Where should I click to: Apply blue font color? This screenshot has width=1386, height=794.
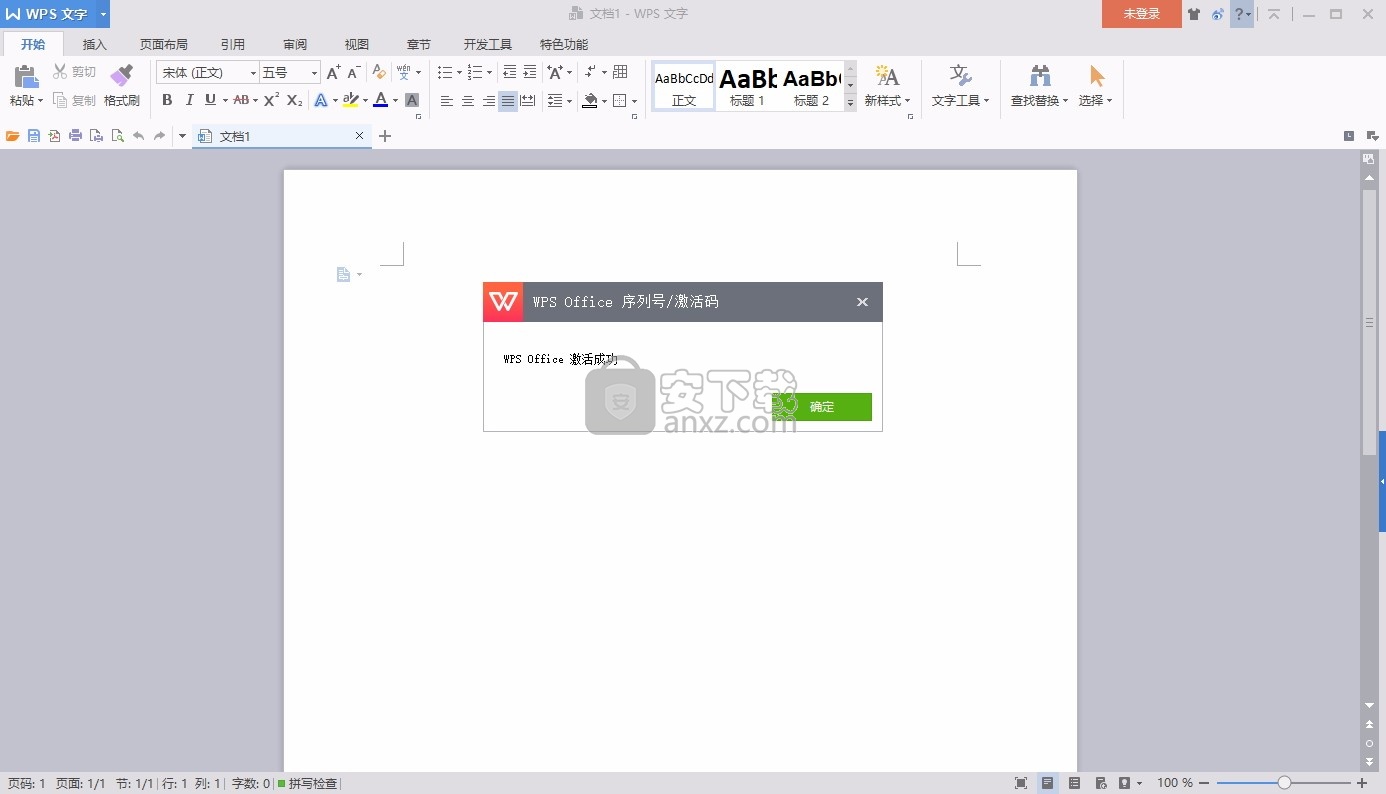(380, 100)
